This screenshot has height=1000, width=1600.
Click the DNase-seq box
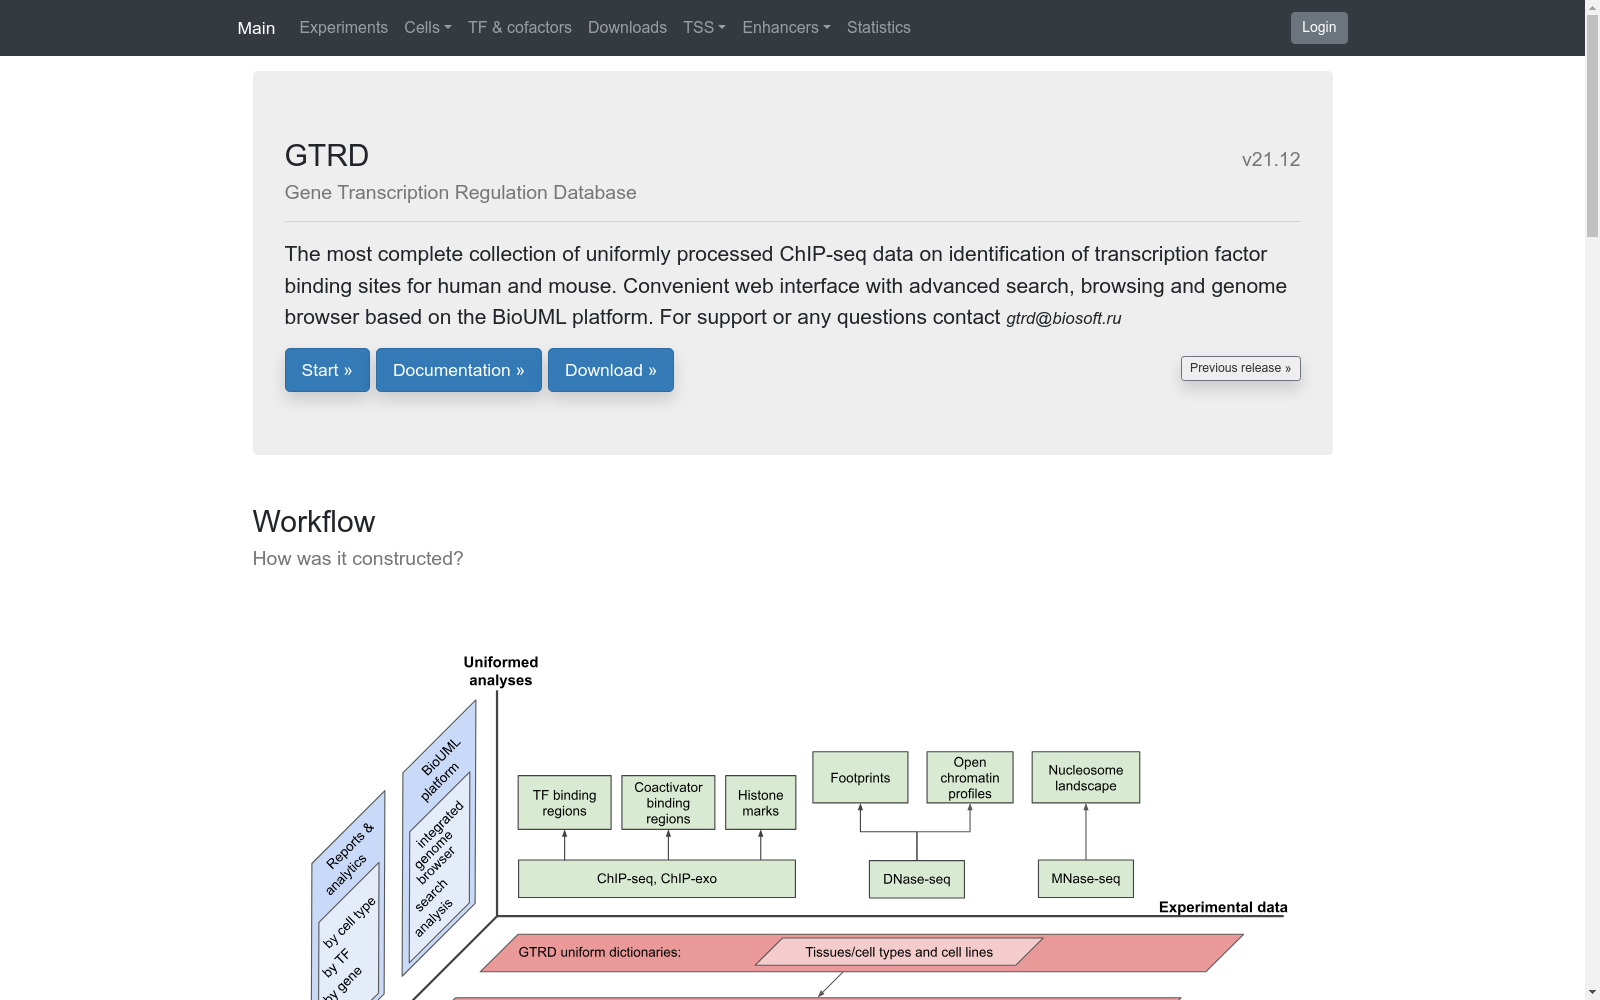coord(917,879)
